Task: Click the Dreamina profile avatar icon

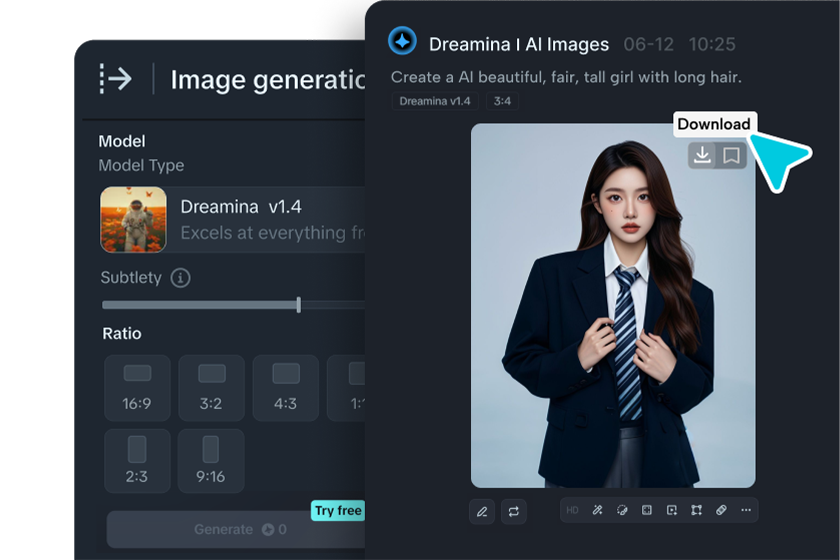Action: point(402,41)
